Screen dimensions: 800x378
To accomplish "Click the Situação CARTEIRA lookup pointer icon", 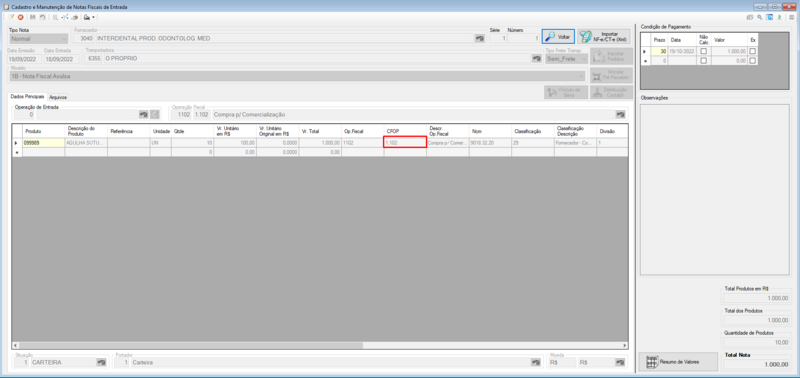I will pyautogui.click(x=101, y=363).
